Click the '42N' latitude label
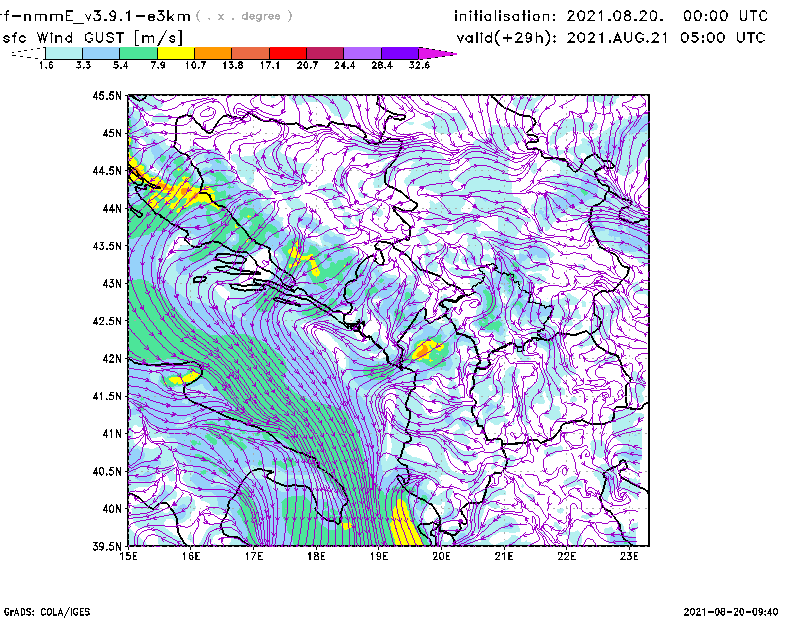The image size is (800, 618). point(112,358)
